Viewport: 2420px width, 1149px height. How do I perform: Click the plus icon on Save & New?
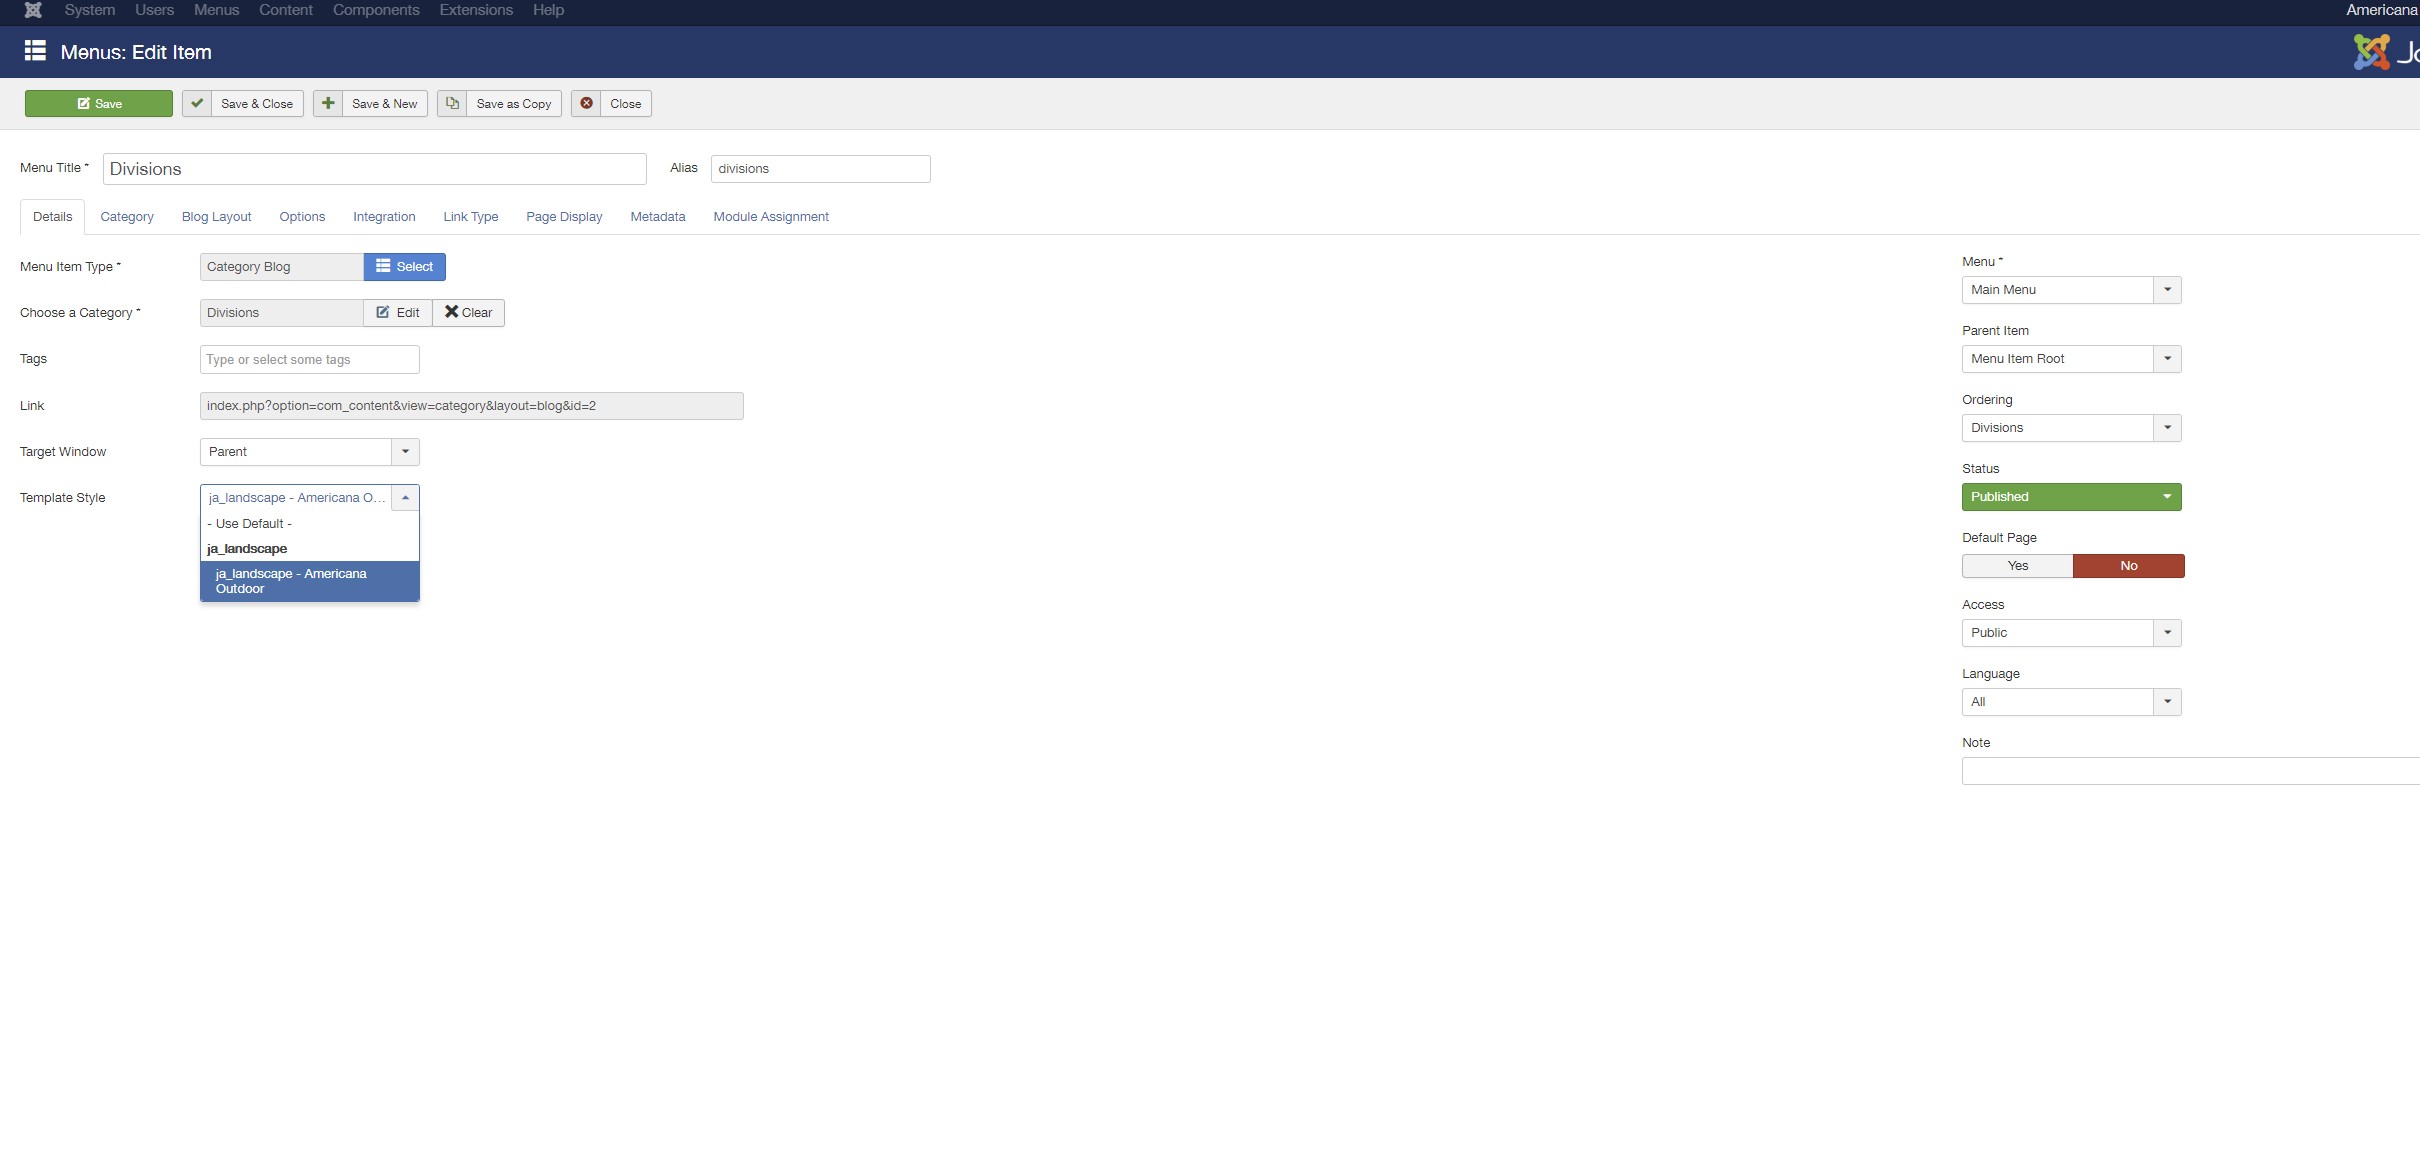(x=328, y=103)
